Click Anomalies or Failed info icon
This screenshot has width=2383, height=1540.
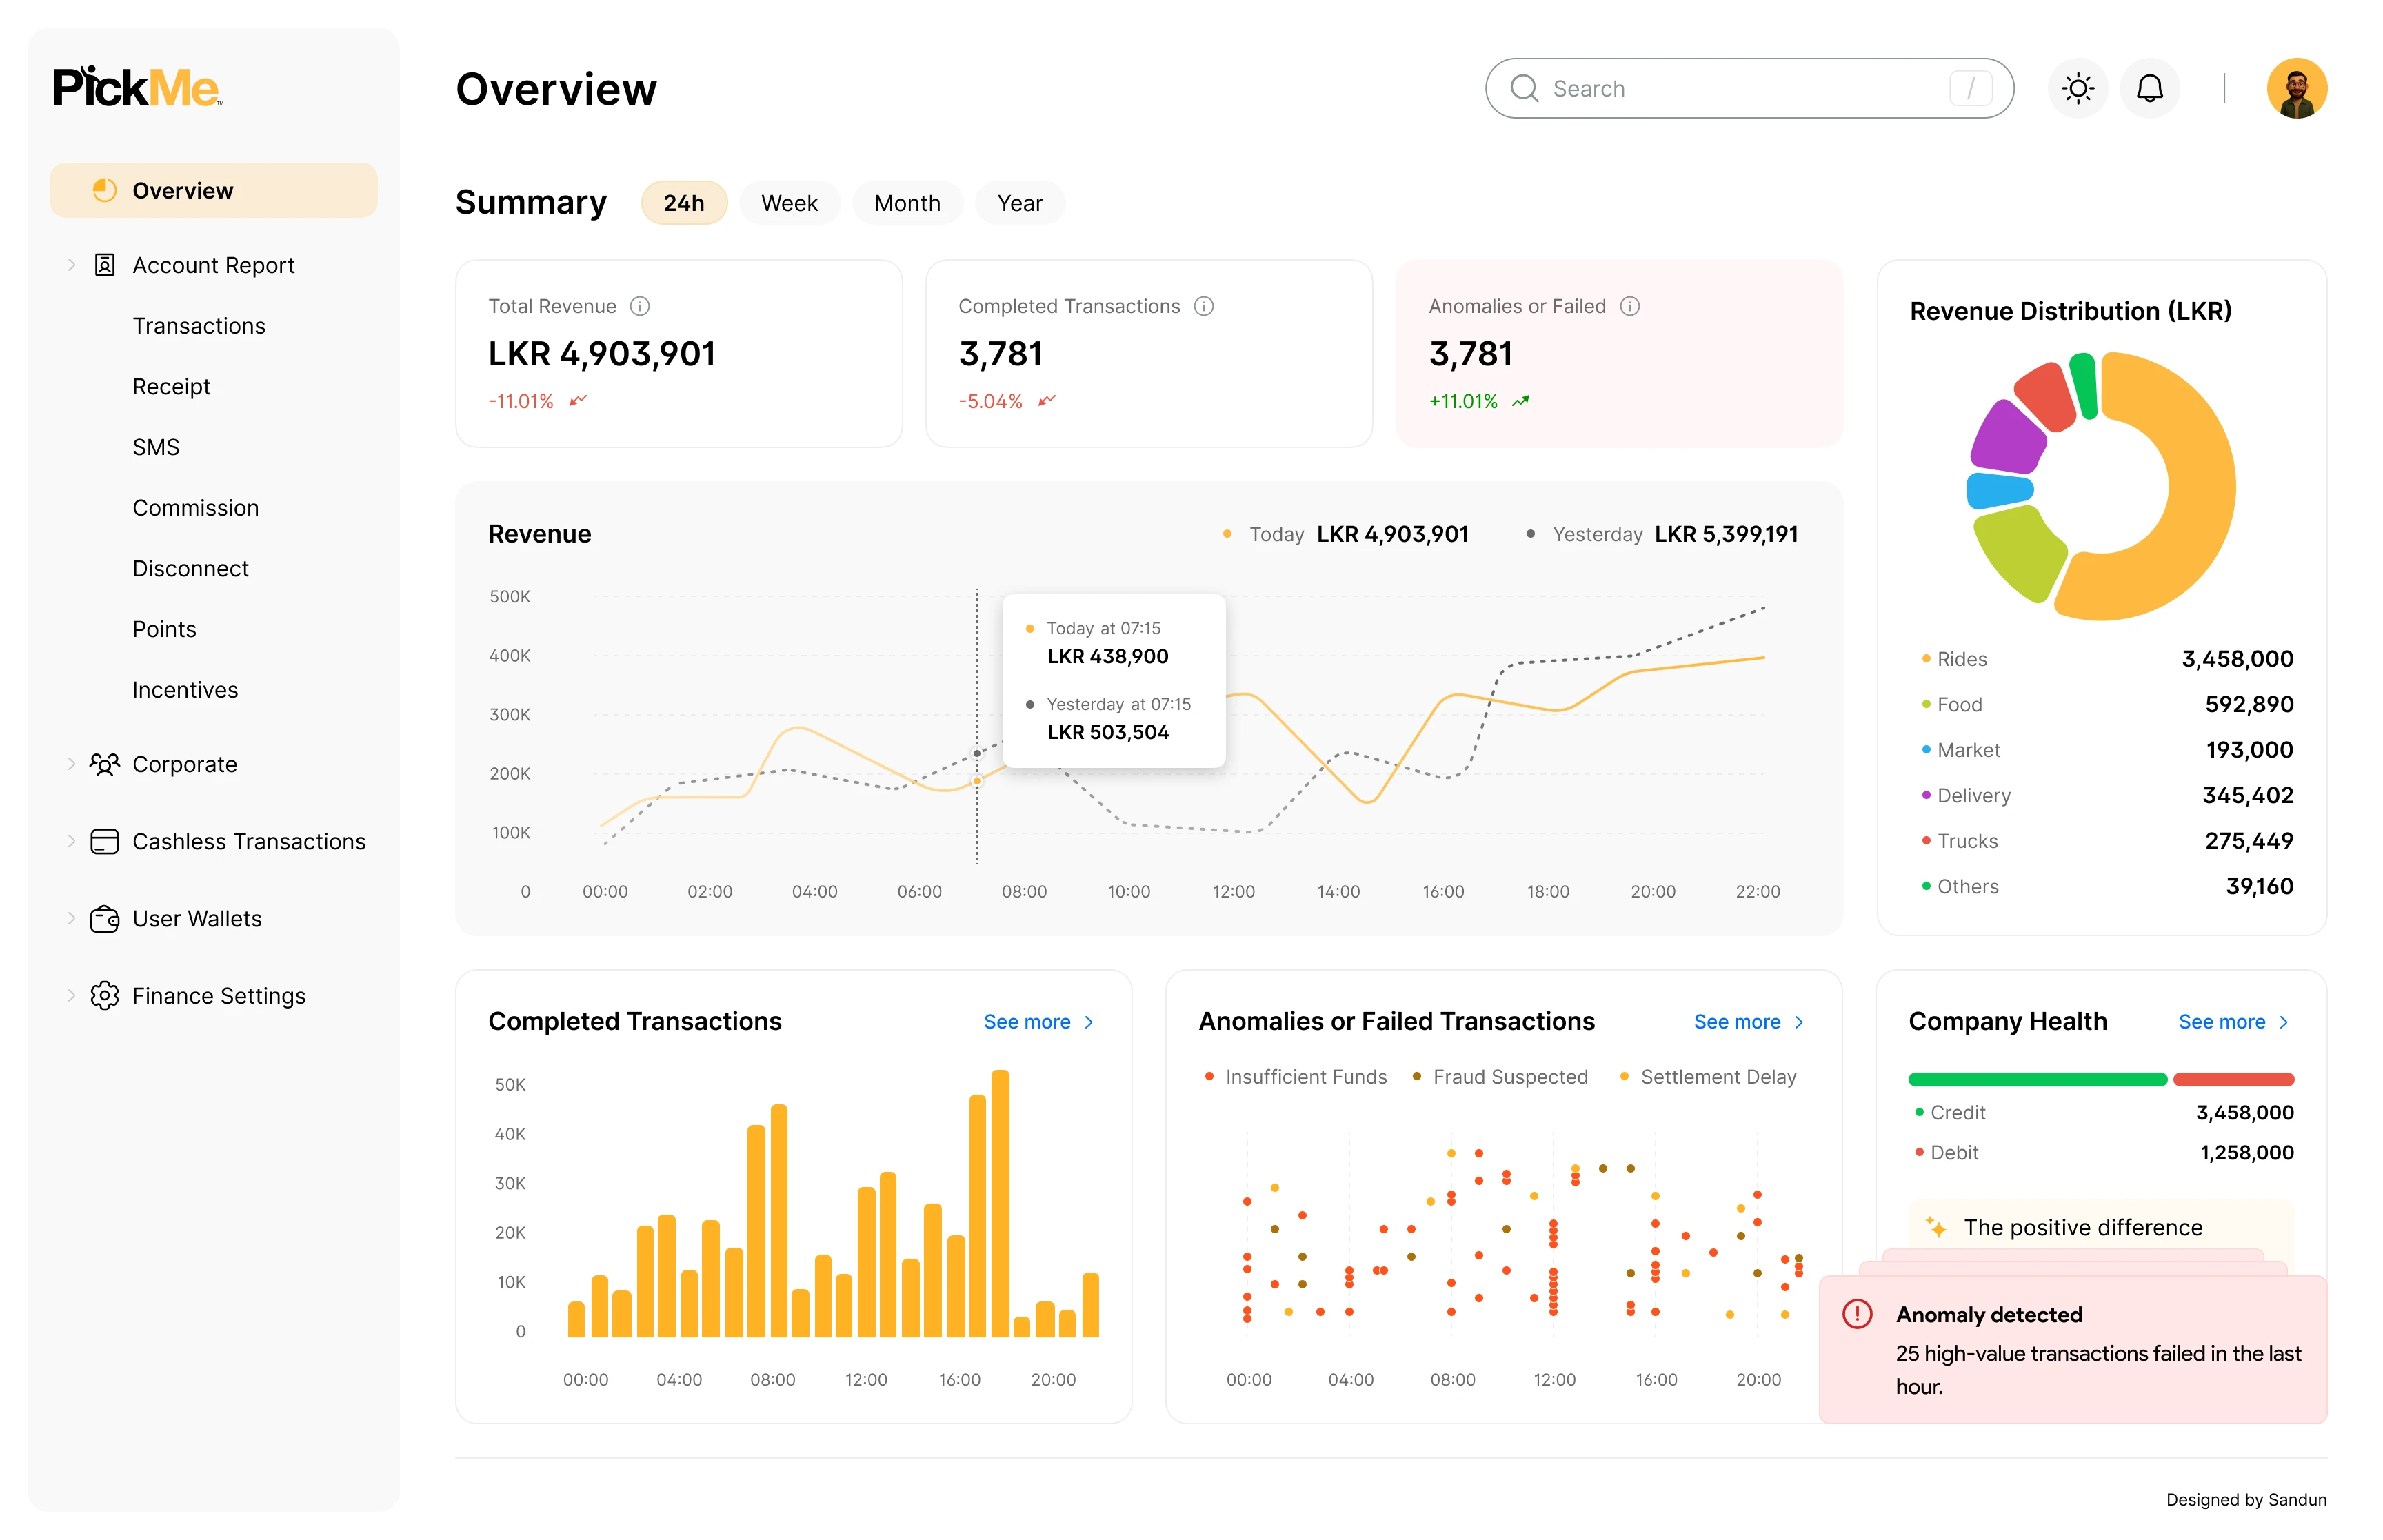(x=1630, y=306)
